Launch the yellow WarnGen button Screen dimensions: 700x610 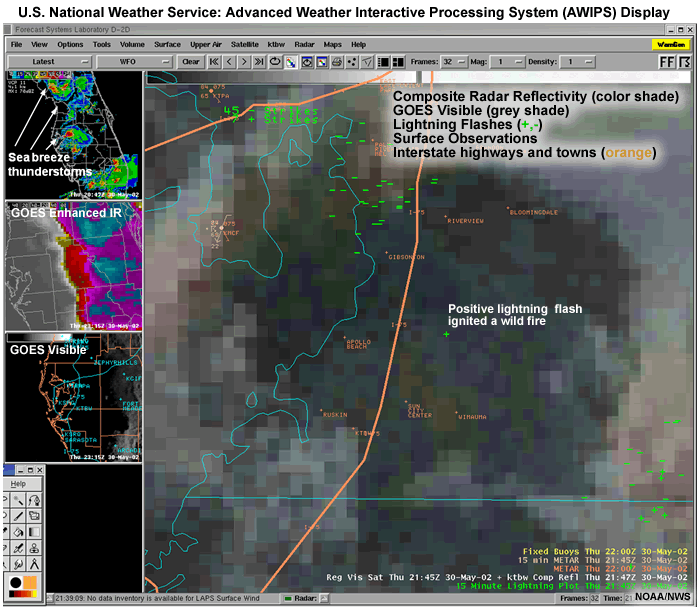click(x=671, y=44)
